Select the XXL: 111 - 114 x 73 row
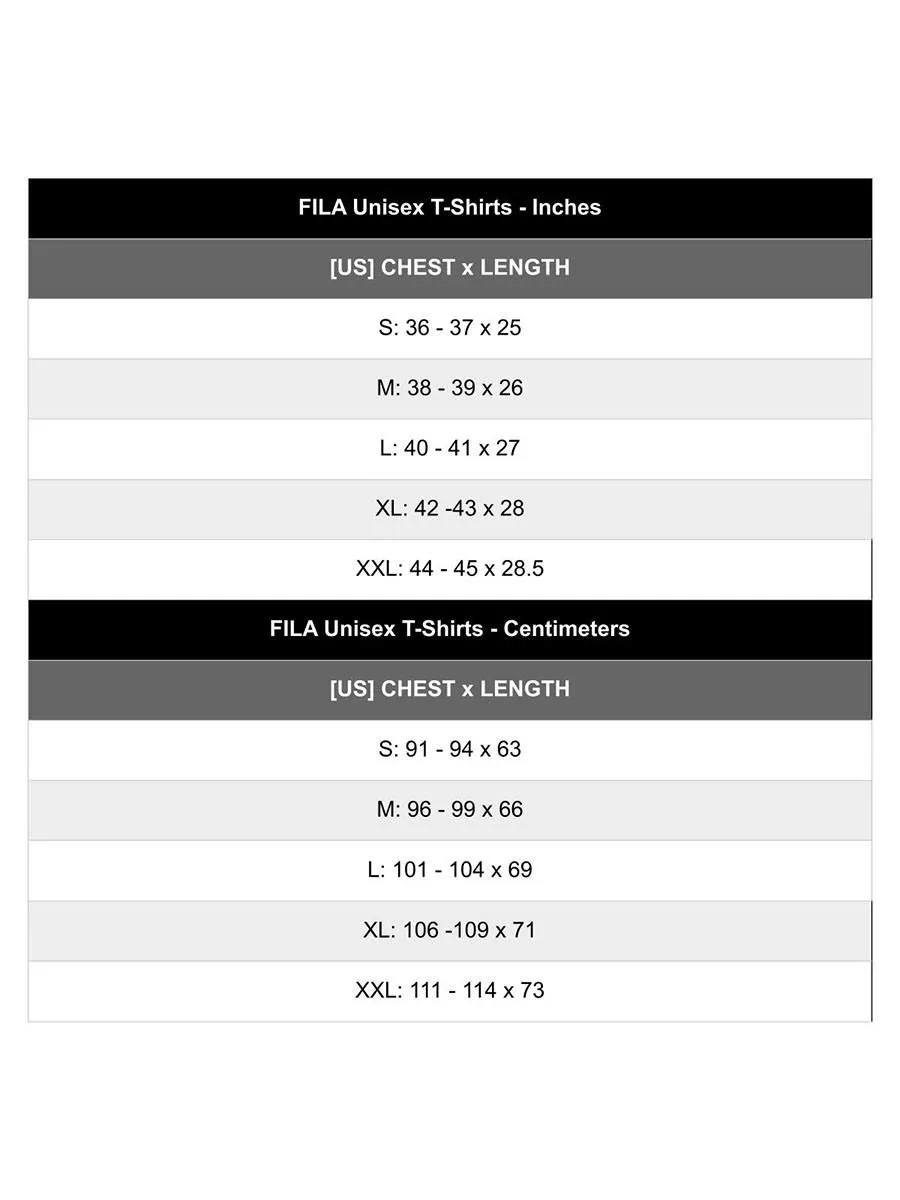Viewport: 900px width, 1200px height. [x=449, y=990]
